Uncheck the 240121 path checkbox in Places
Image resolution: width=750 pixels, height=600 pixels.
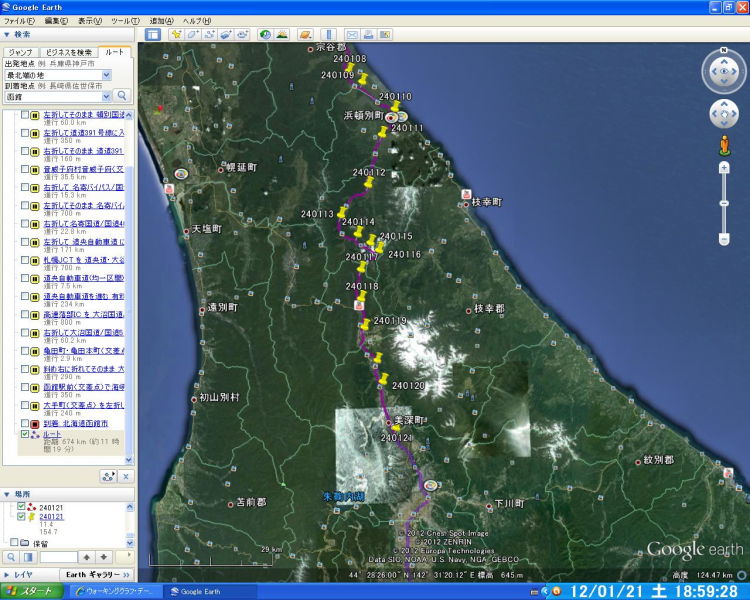[x=21, y=507]
